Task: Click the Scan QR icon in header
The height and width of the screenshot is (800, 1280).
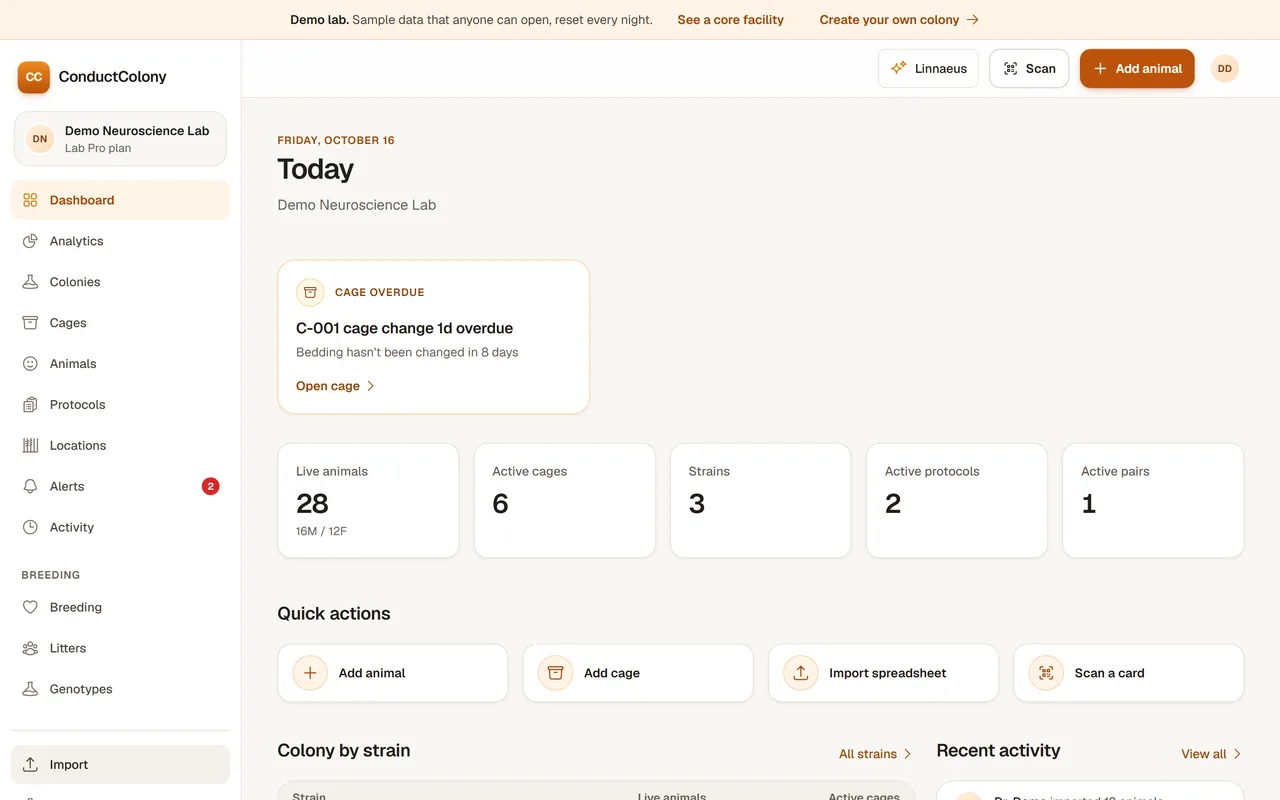Action: tap(1011, 69)
